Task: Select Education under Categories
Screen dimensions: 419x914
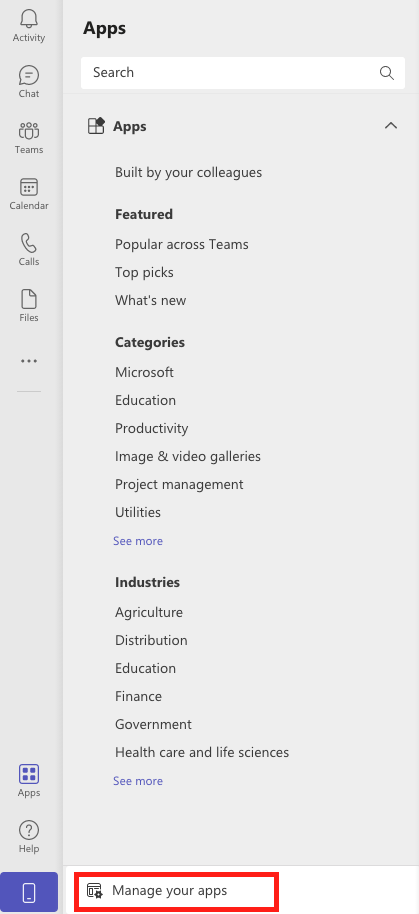Action: tap(145, 400)
